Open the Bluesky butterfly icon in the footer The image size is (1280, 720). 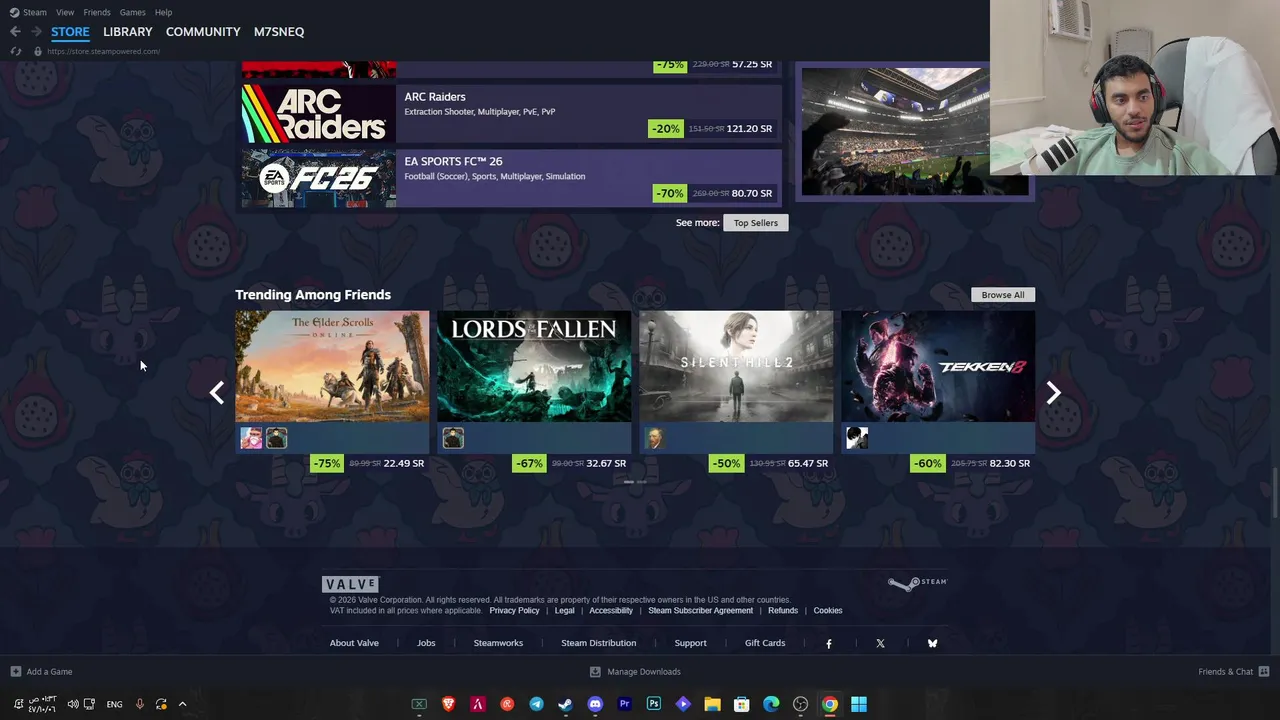(932, 643)
